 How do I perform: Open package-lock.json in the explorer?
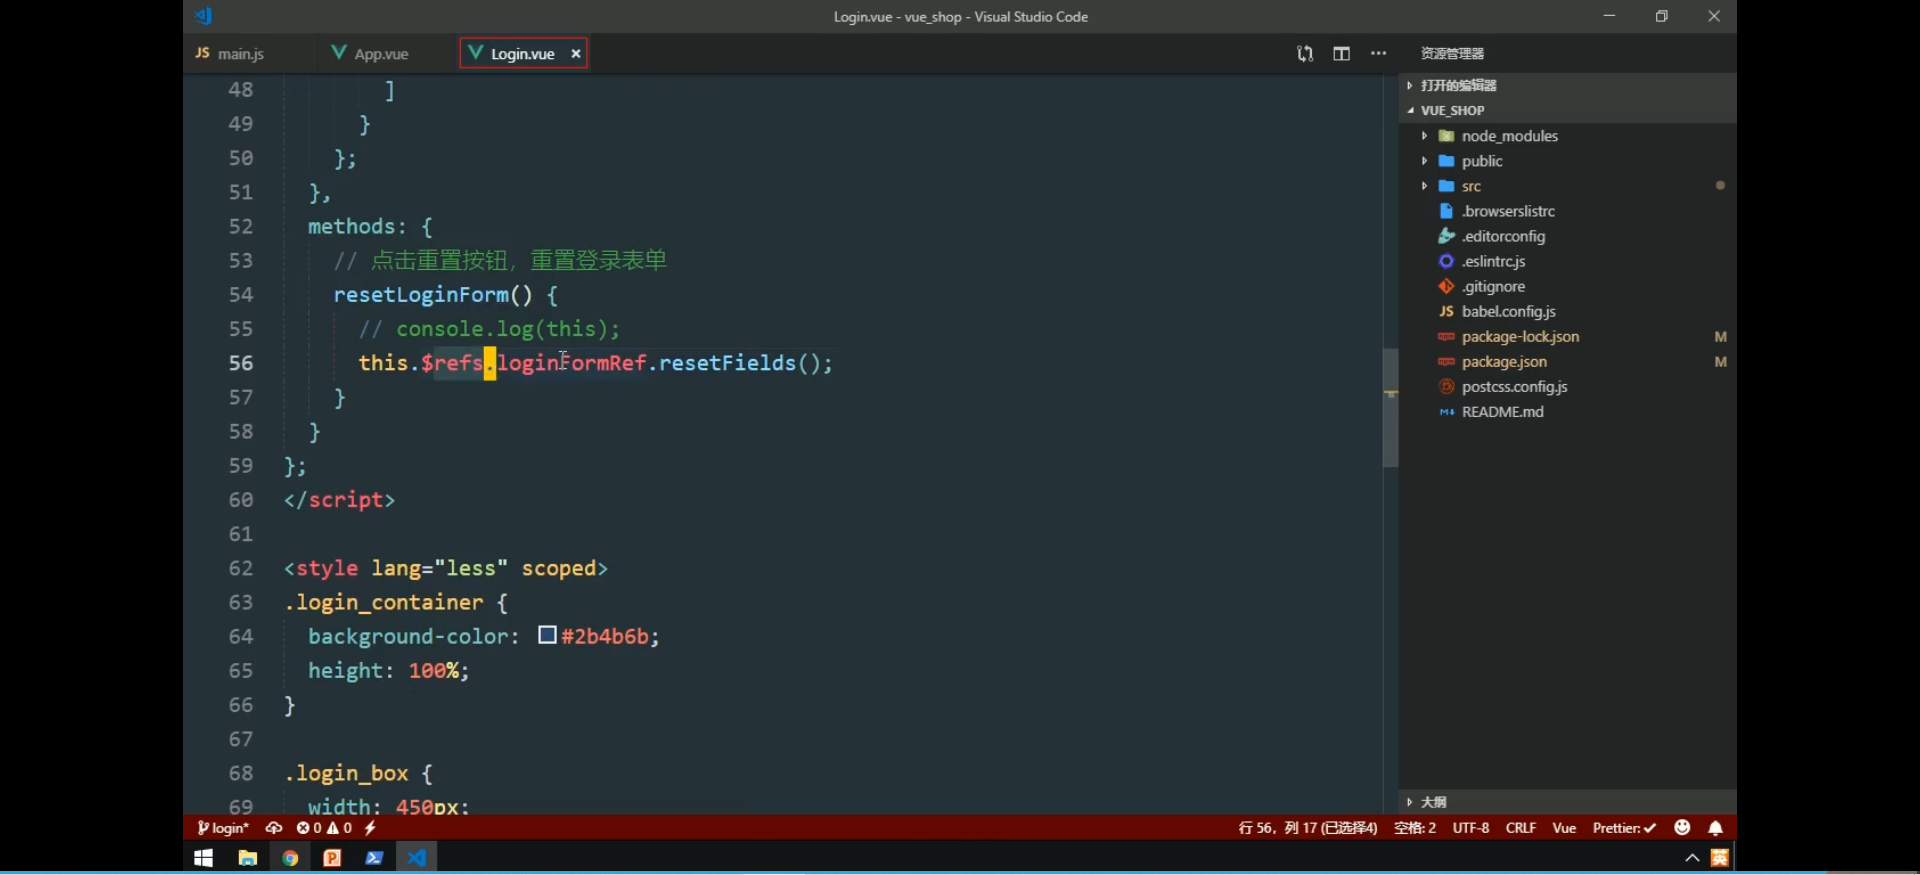tap(1567, 337)
